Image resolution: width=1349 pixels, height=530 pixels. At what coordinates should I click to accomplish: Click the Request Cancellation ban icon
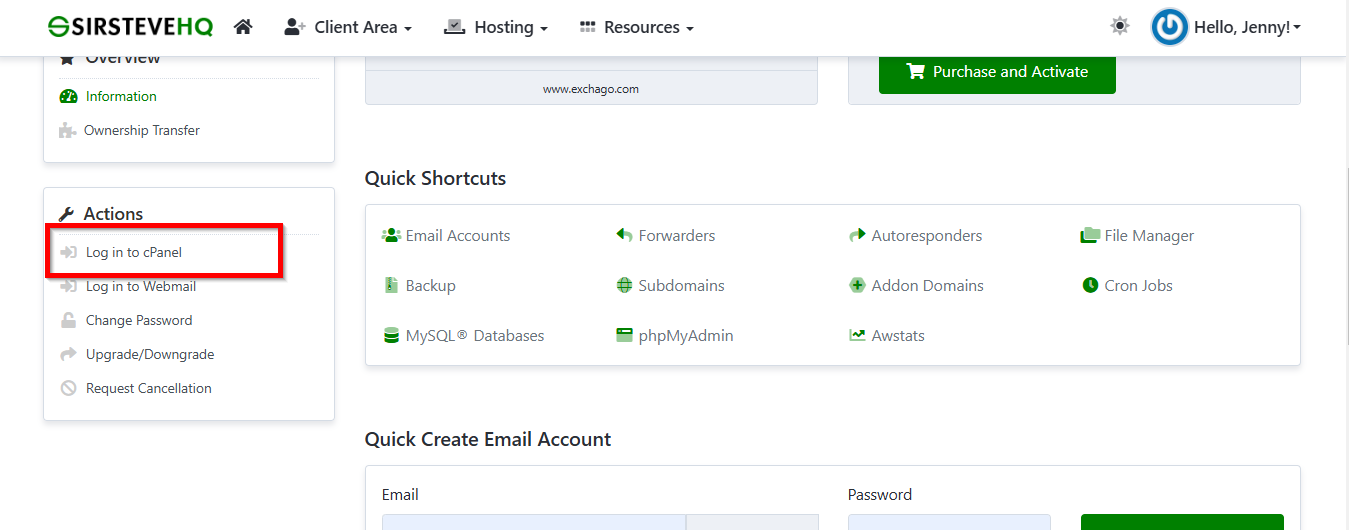(x=68, y=388)
